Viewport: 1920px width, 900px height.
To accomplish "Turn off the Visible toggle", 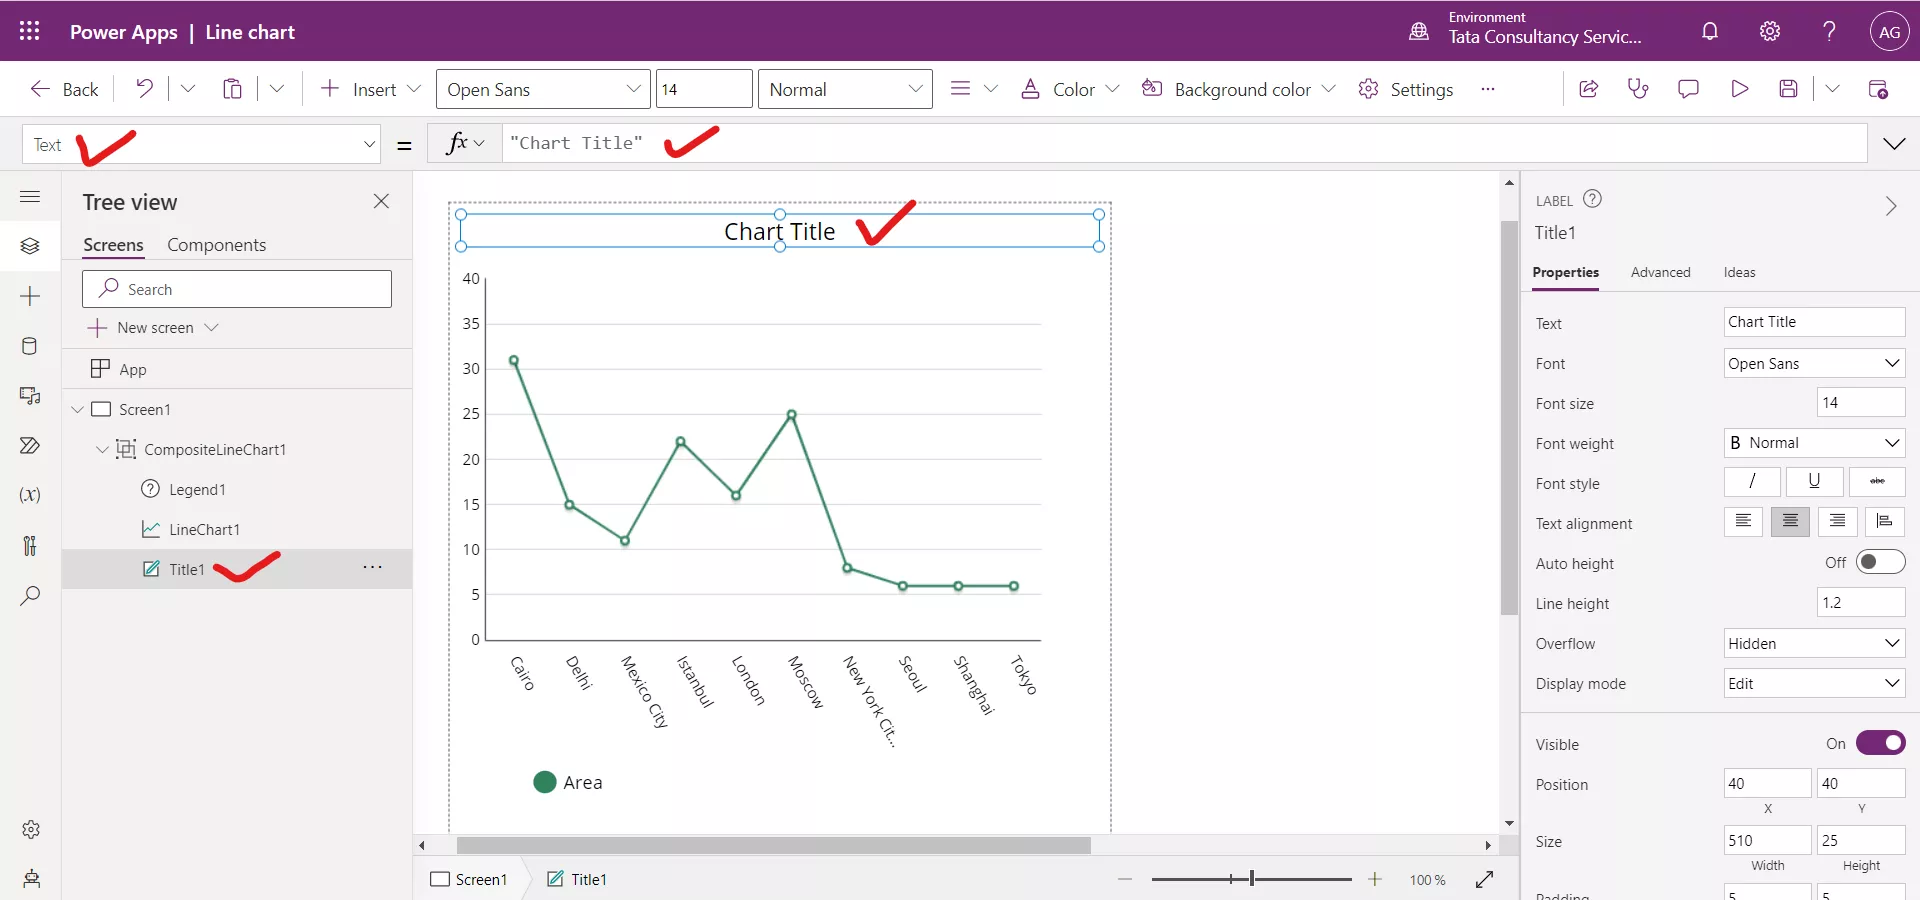I will (1881, 743).
